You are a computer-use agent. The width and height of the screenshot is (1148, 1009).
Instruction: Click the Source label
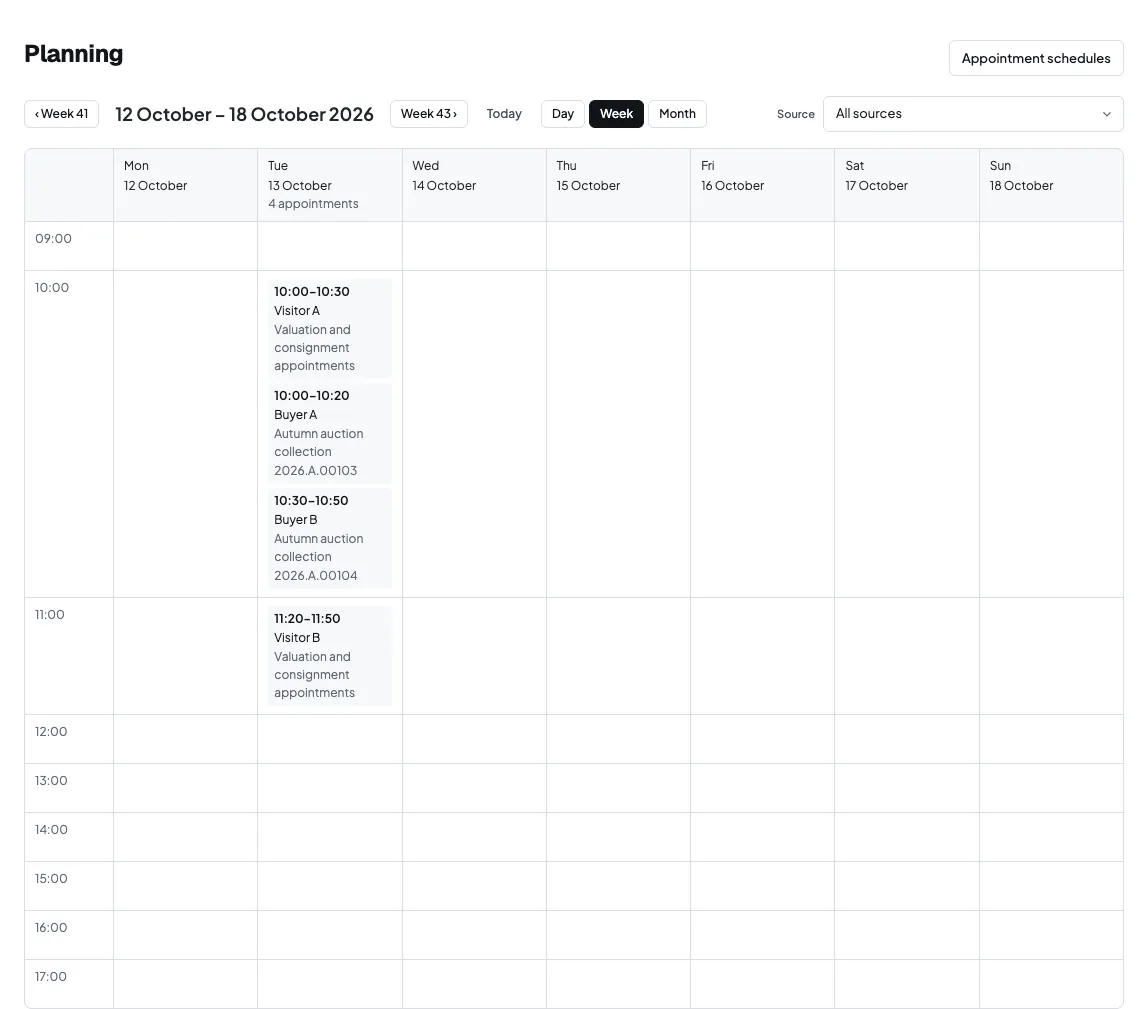click(x=795, y=114)
